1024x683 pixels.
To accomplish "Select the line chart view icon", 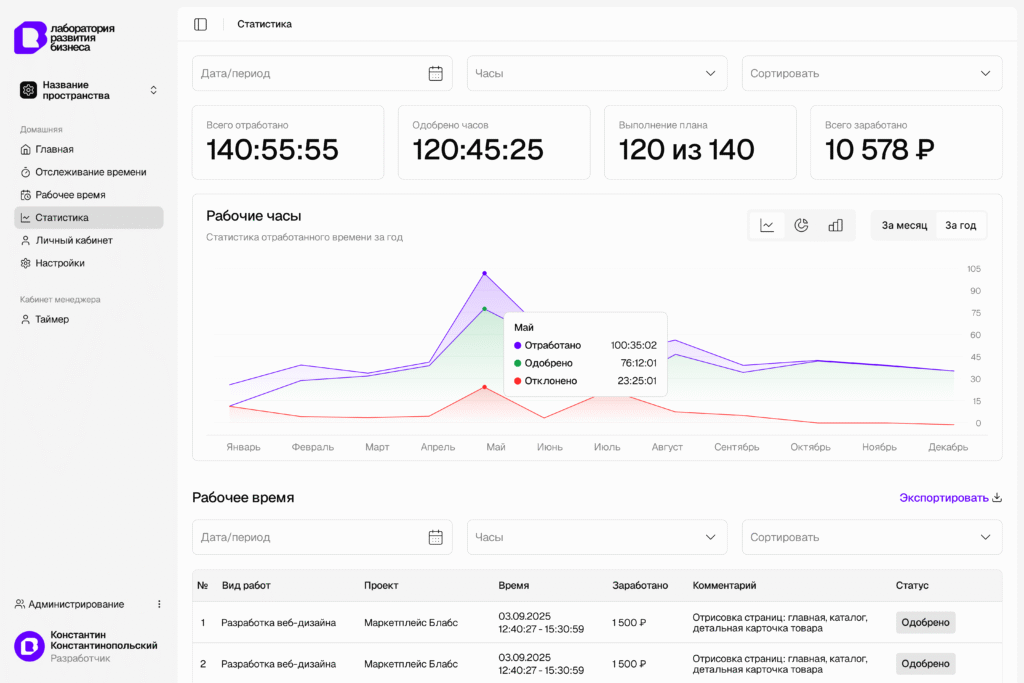I will pos(767,225).
